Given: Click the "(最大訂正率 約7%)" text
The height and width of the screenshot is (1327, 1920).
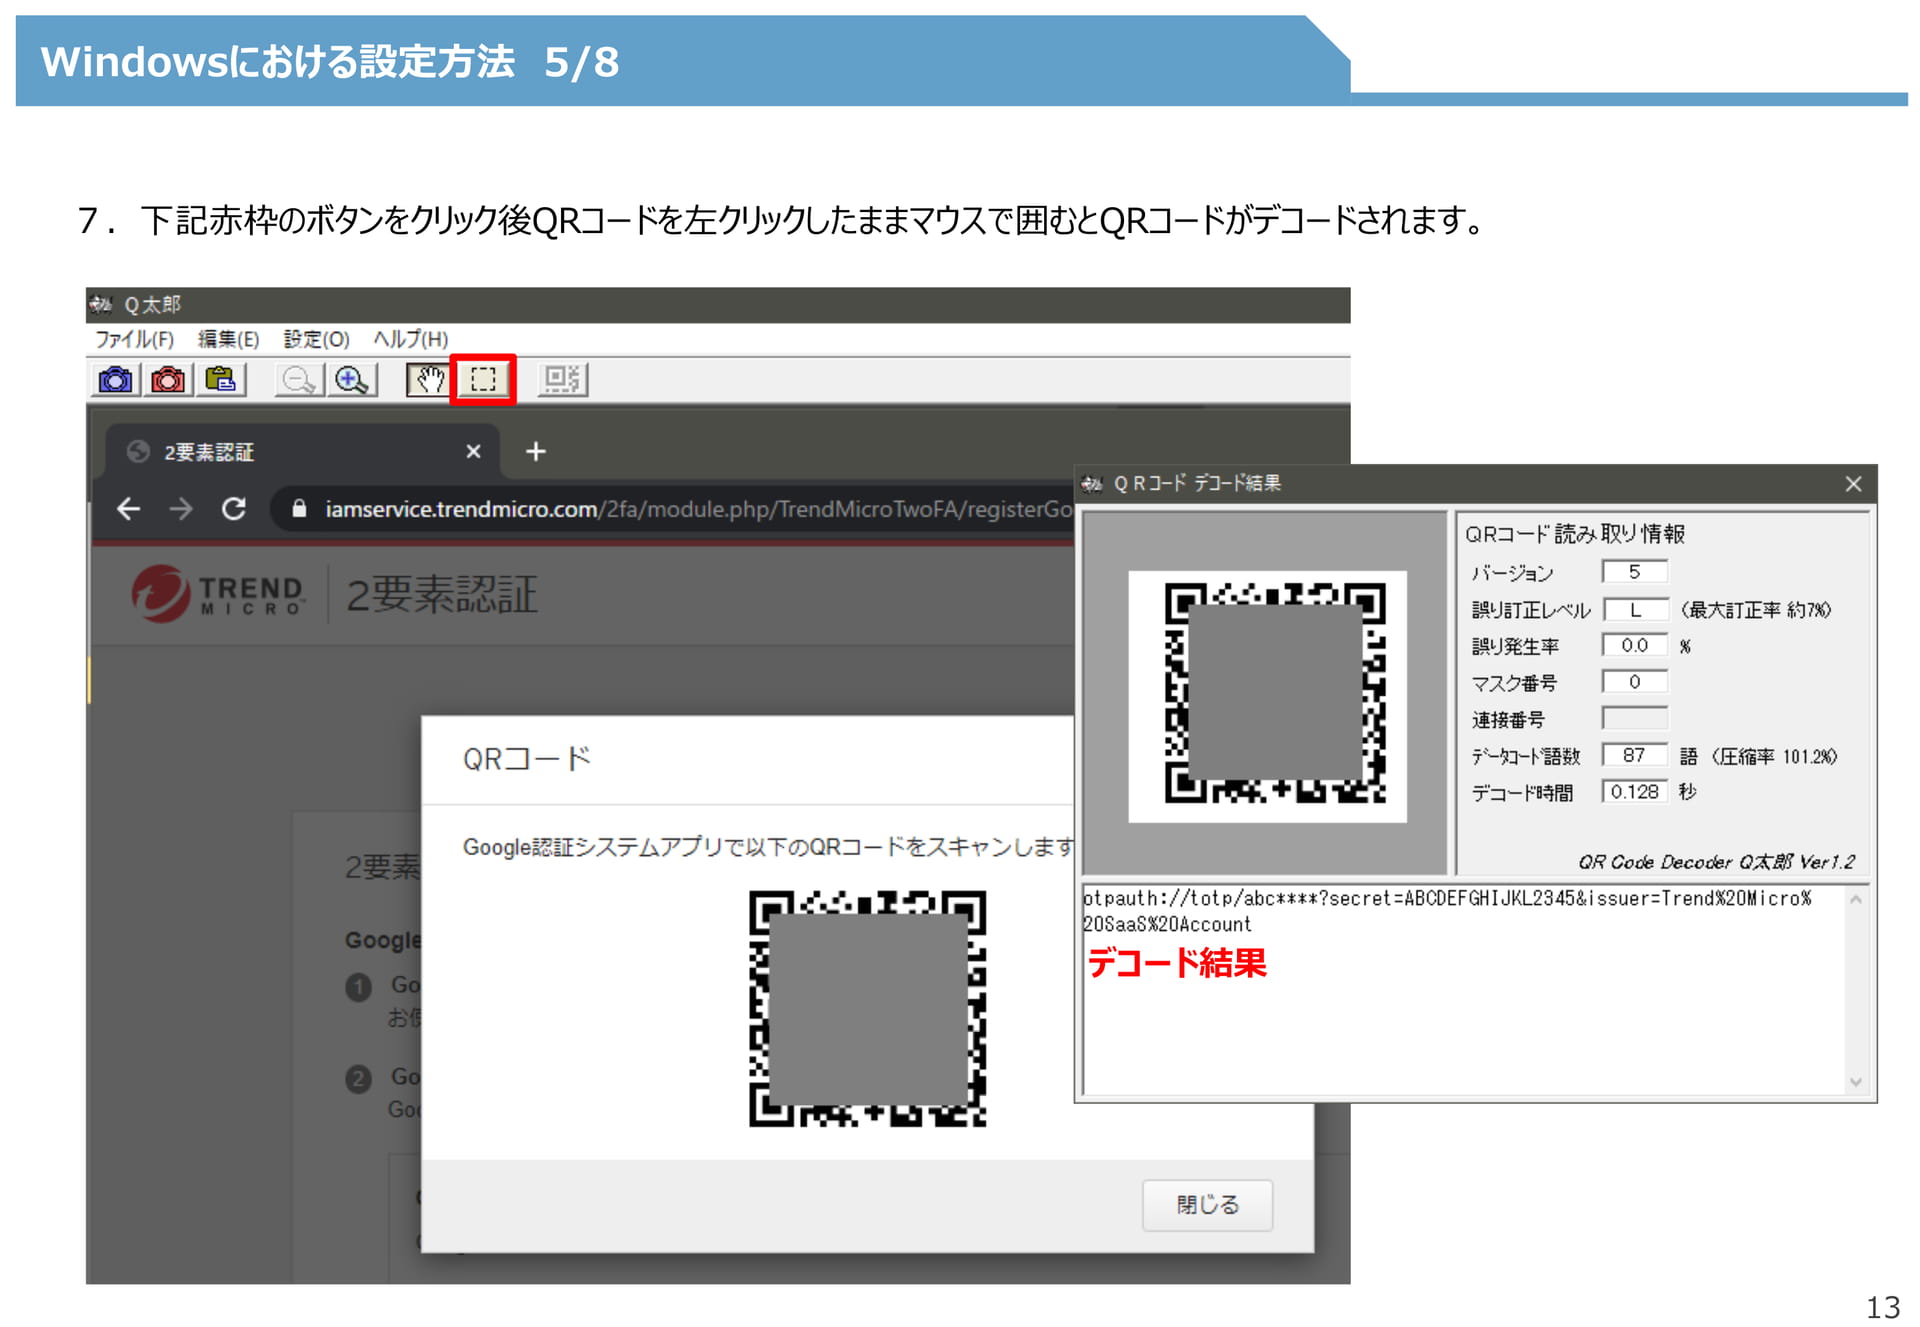Looking at the screenshot, I should pyautogui.click(x=1755, y=610).
